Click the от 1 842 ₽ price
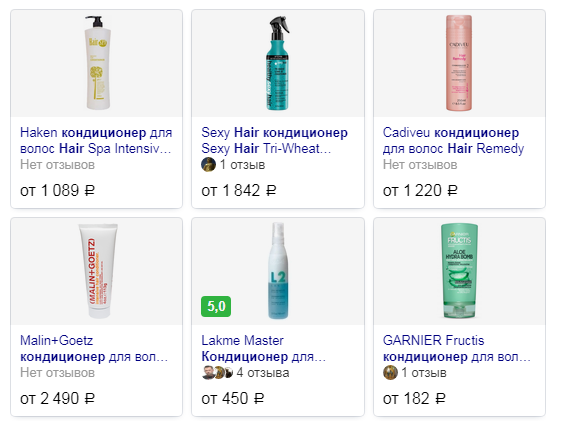 point(239,191)
